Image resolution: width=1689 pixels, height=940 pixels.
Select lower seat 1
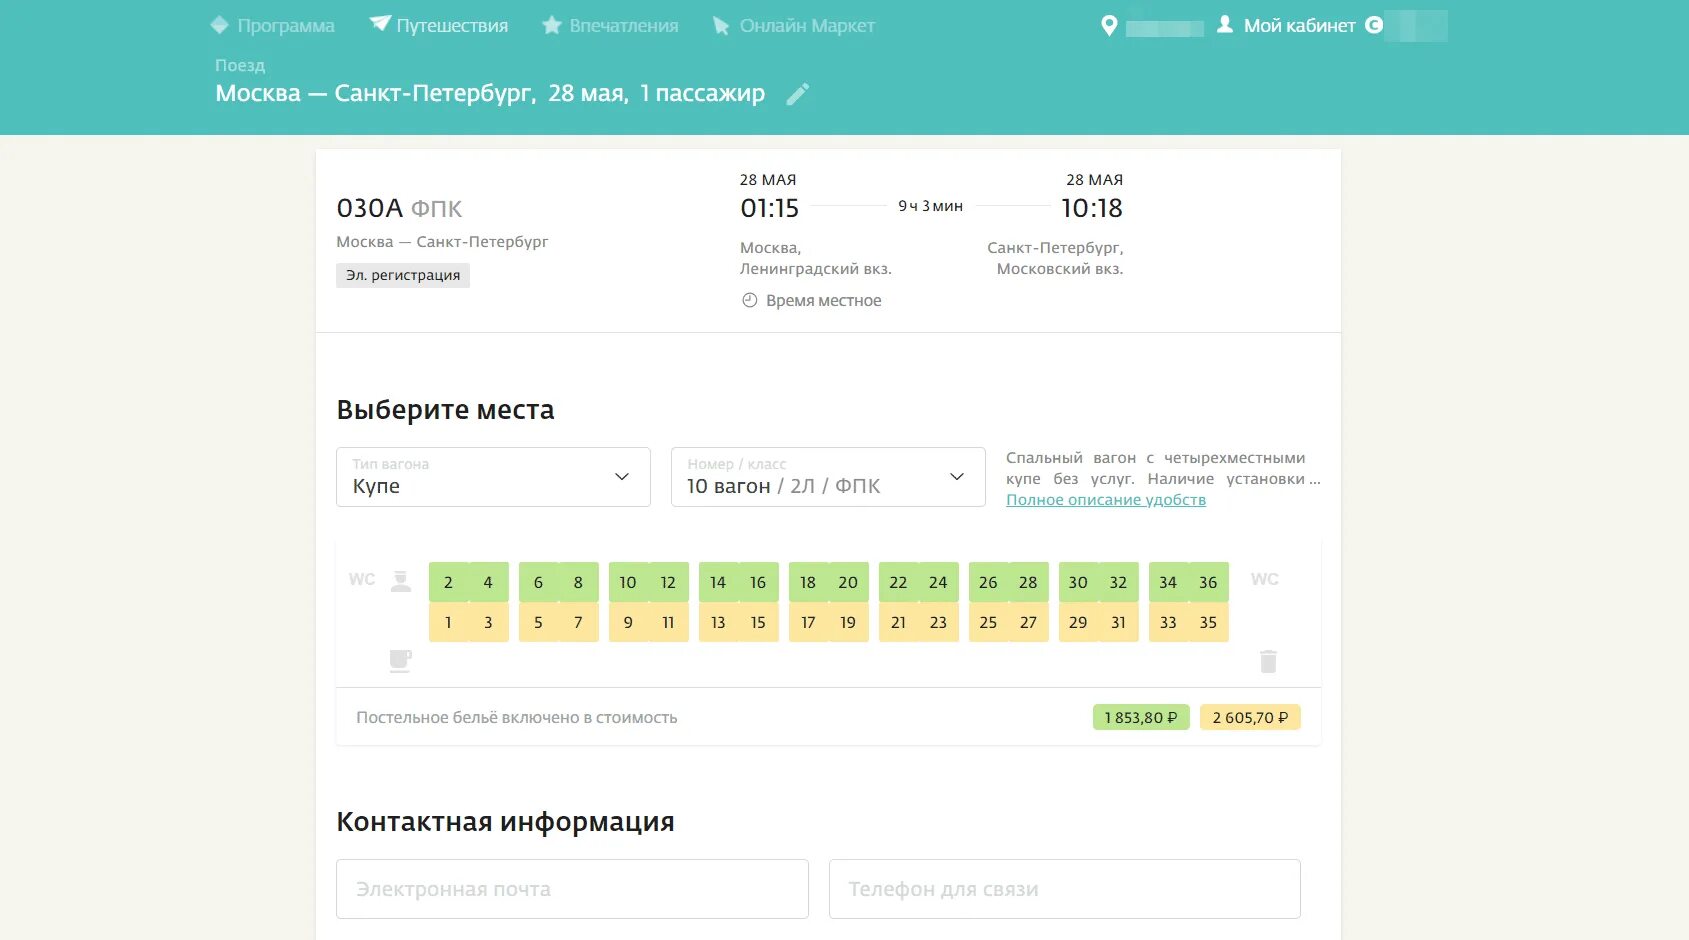(448, 622)
